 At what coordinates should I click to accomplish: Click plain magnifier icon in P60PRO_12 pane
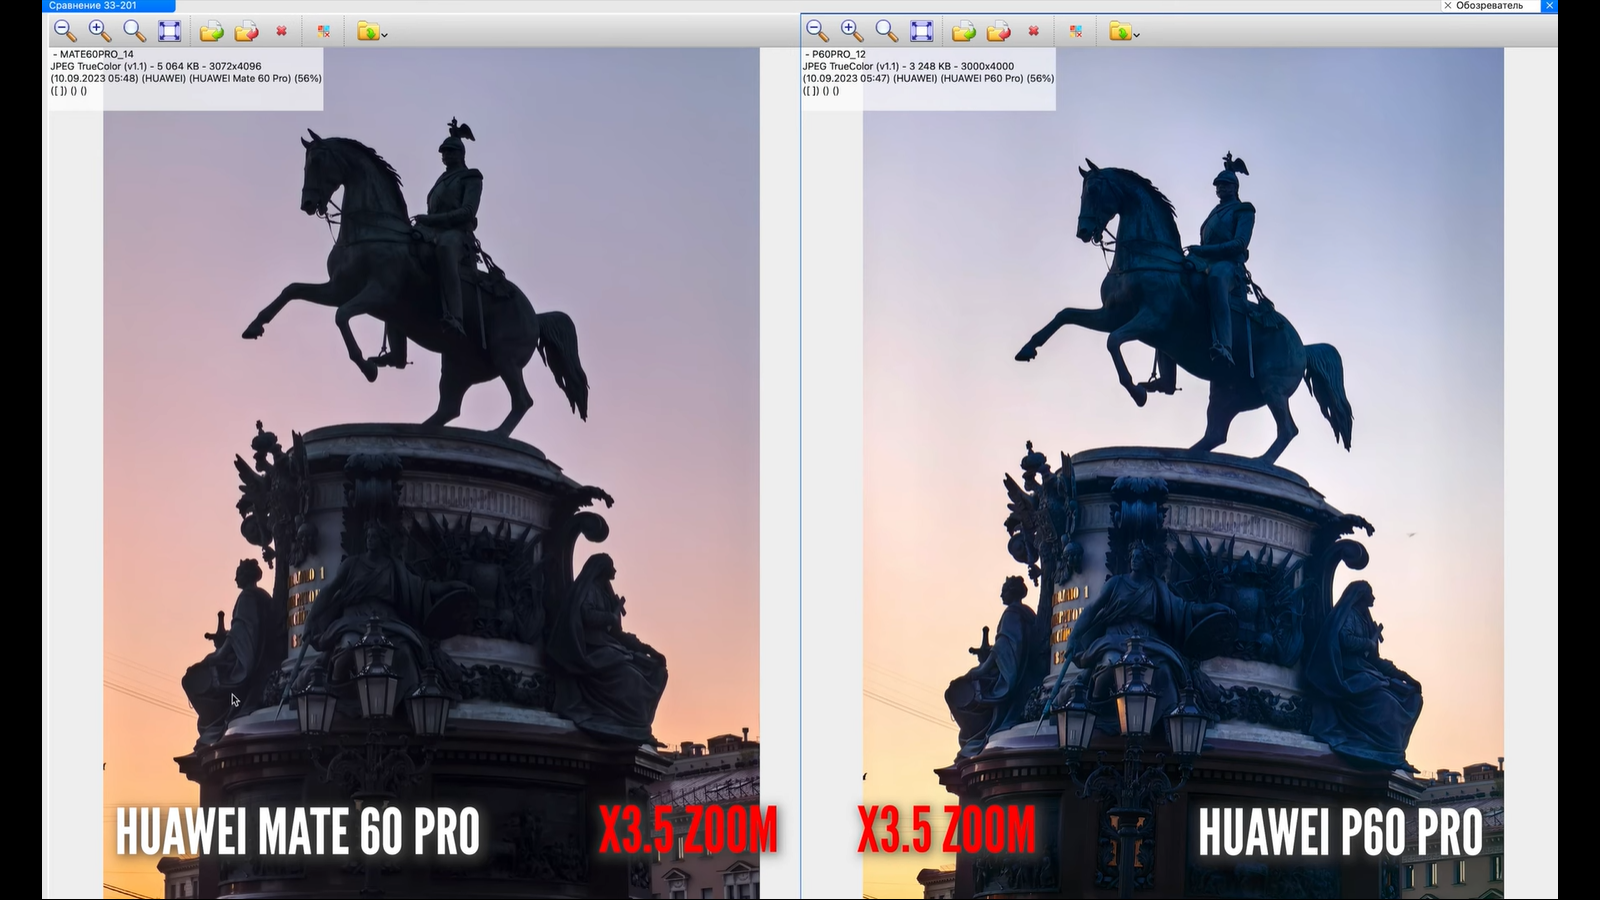(886, 31)
